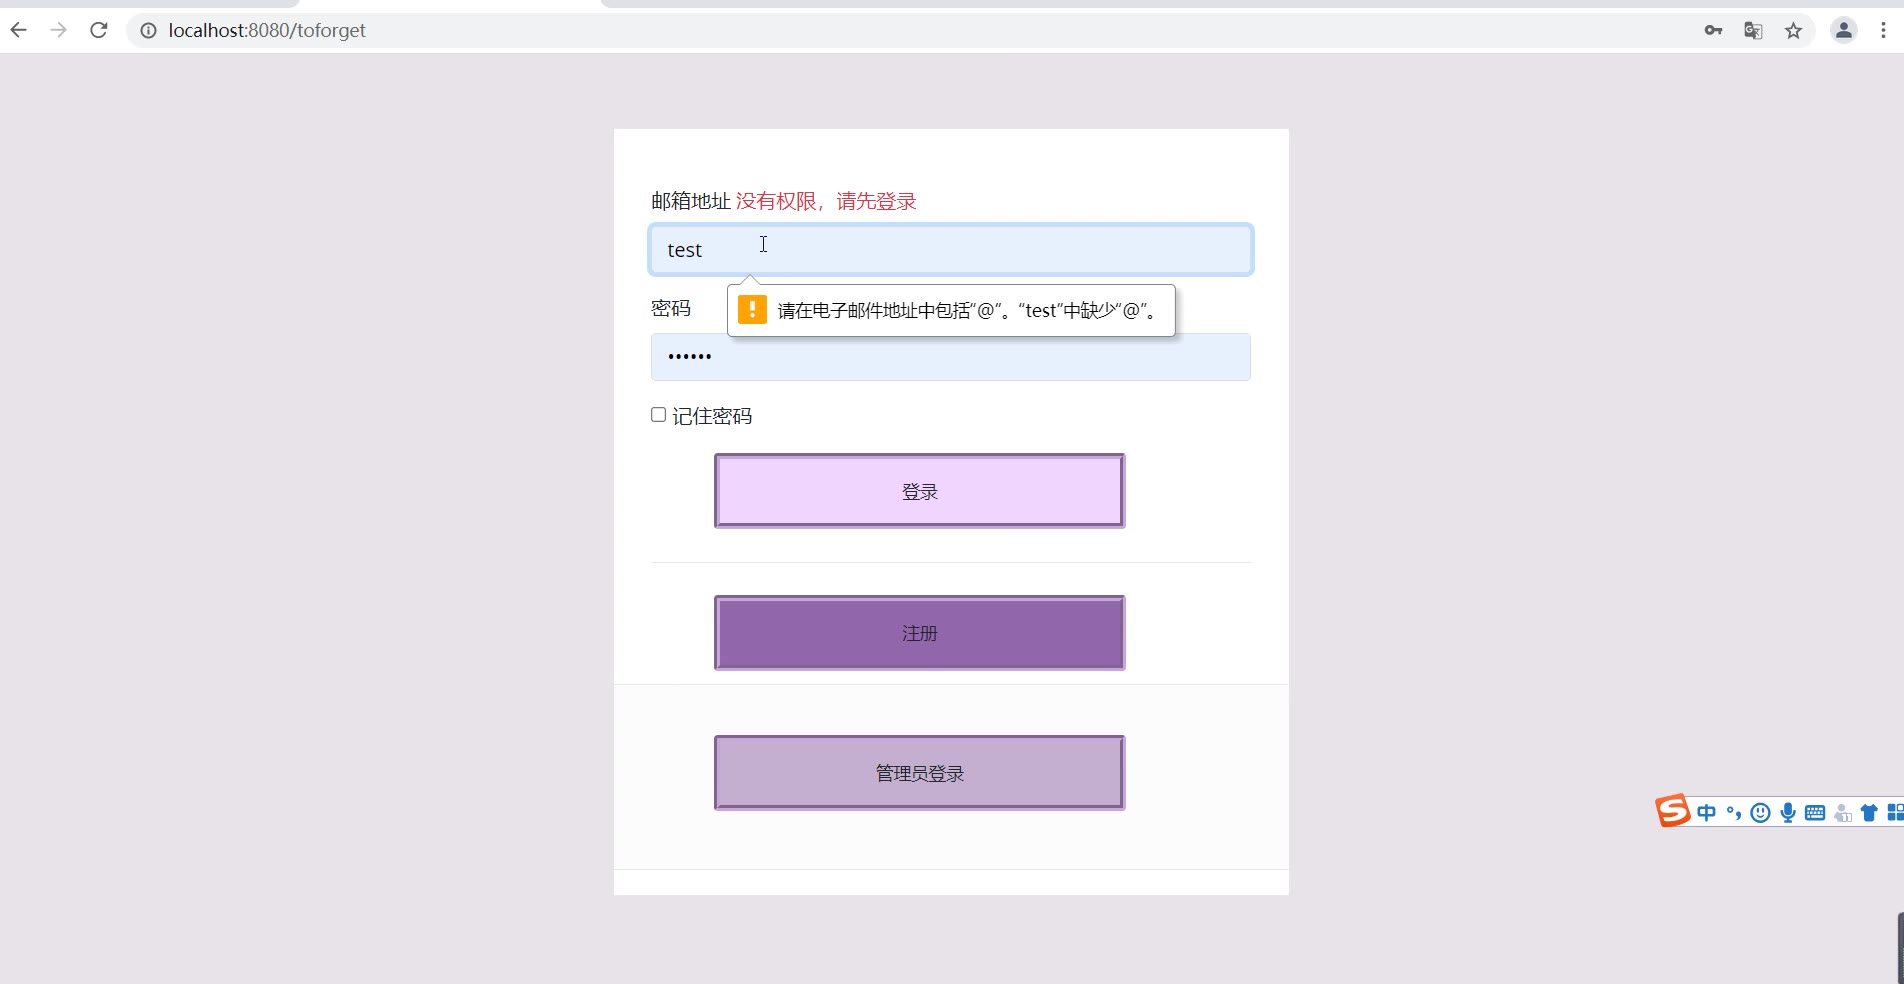Open the soft keyboard icon in Sogou bar
The image size is (1904, 984).
coord(1815,813)
